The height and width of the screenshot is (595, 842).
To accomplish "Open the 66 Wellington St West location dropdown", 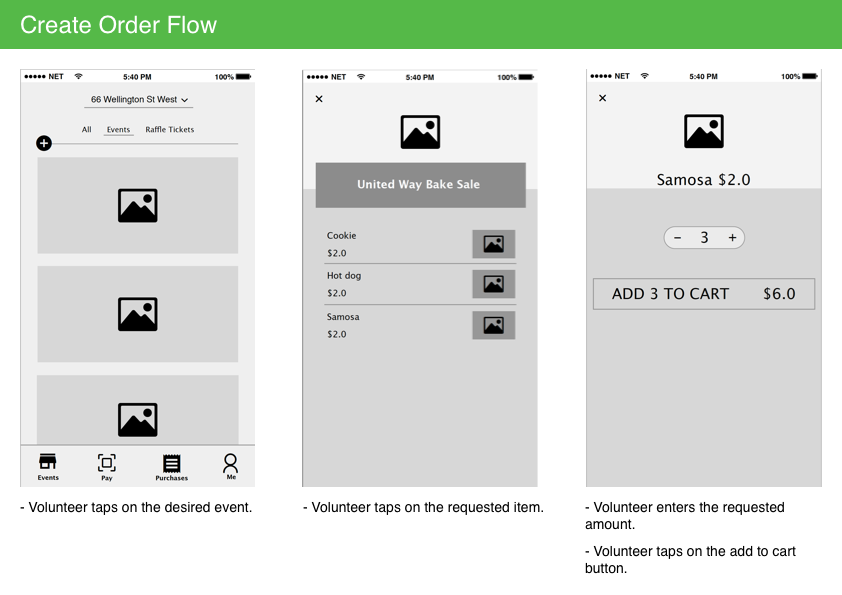I will pyautogui.click(x=137, y=100).
